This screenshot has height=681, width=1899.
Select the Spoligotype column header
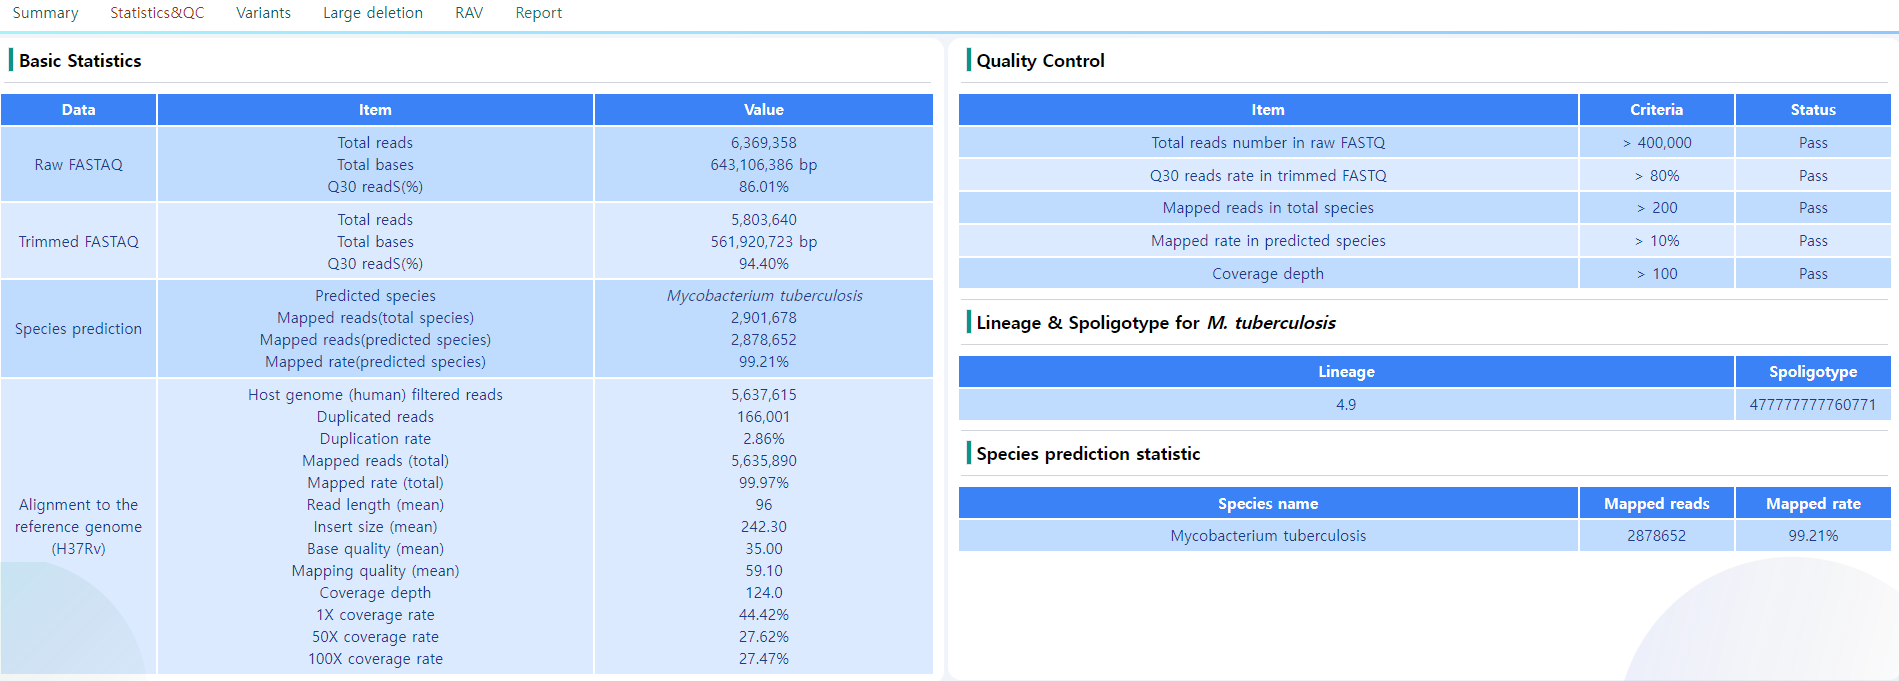(x=1813, y=372)
